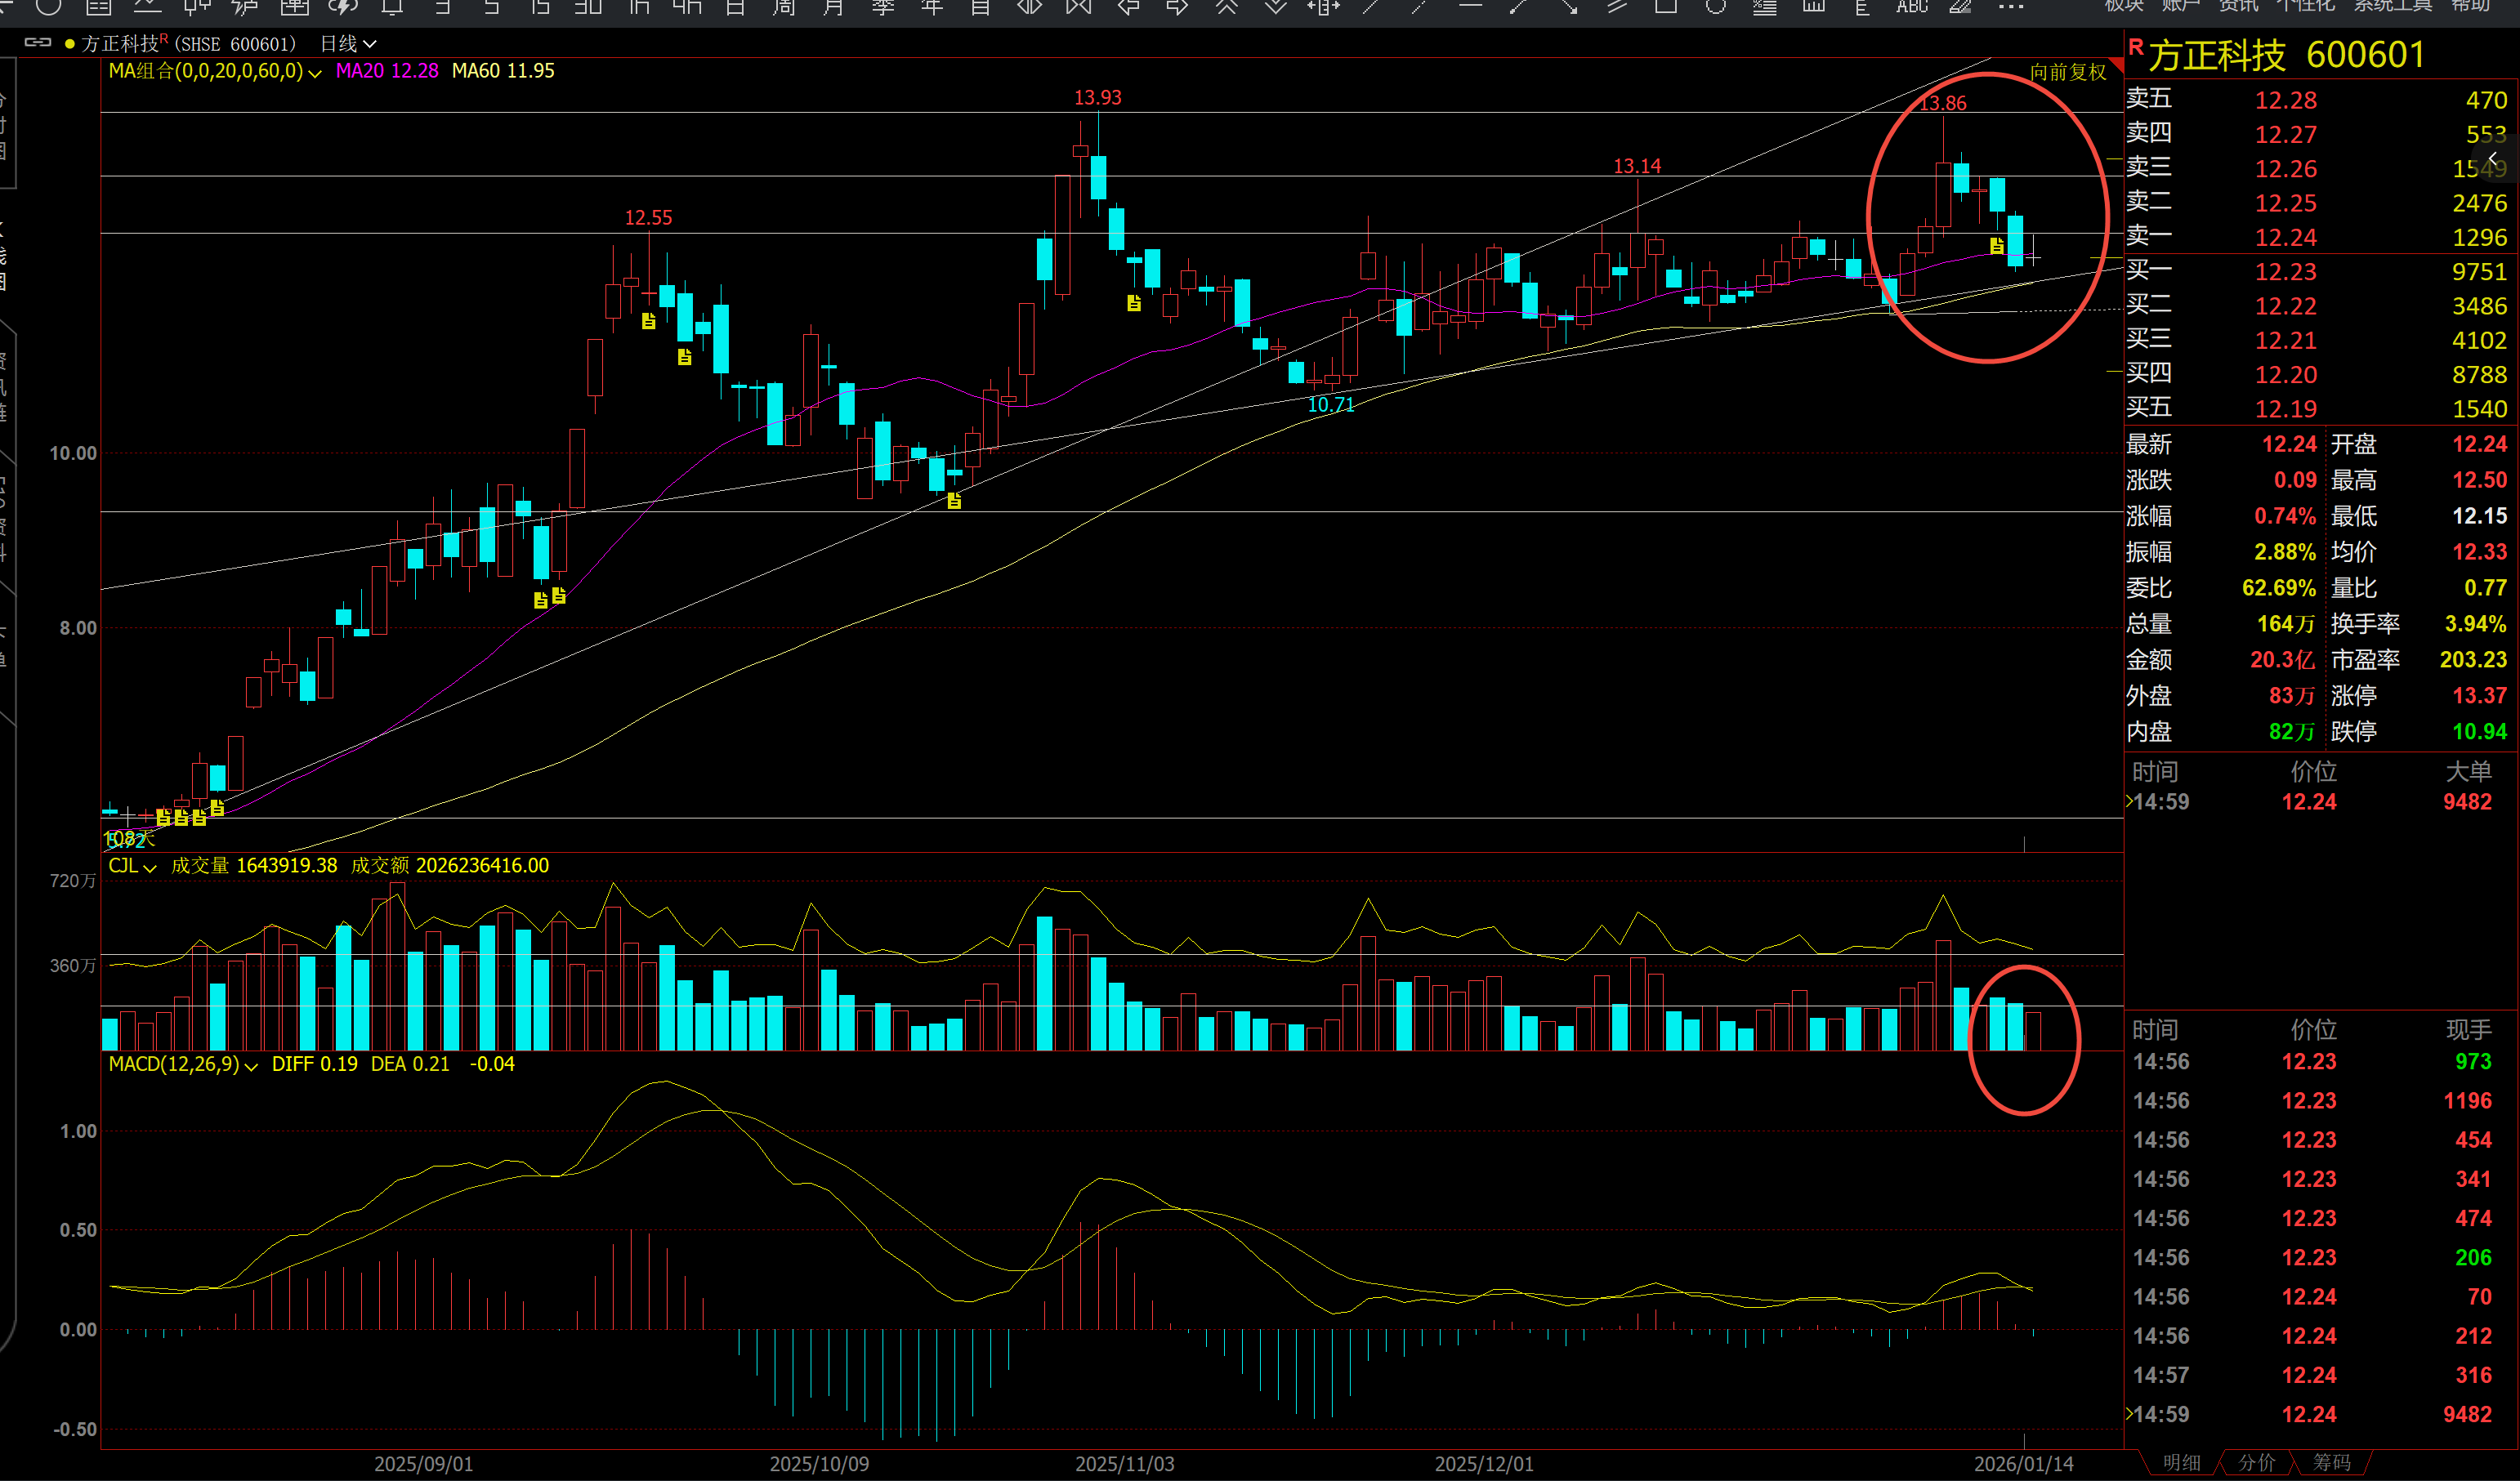2520x1481 pixels.
Task: Toggle the red R marker beside 方正科技 title
Action: (2135, 47)
